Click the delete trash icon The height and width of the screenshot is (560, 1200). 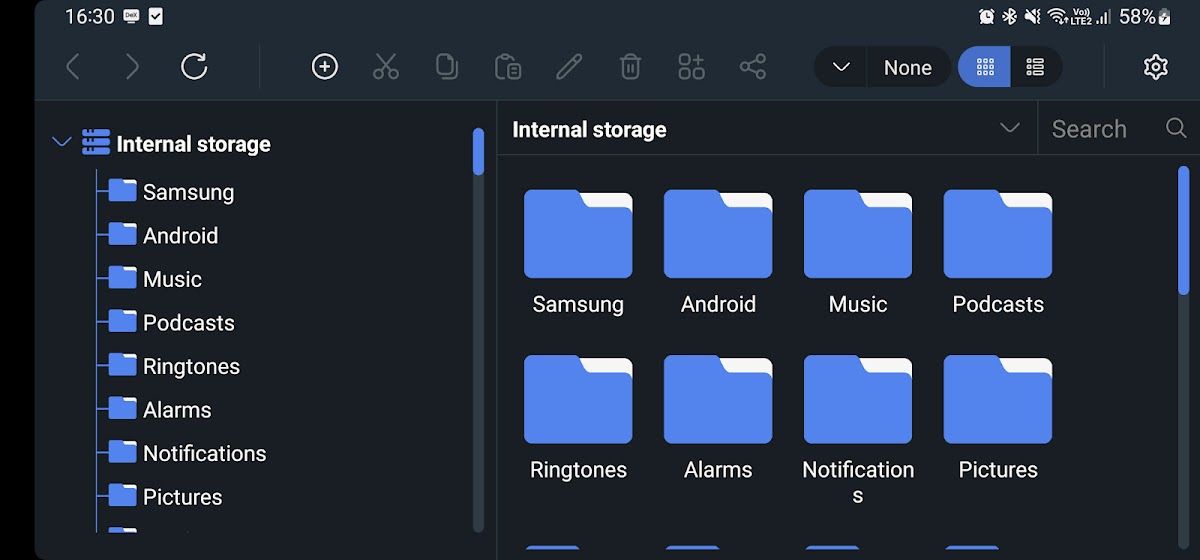point(630,67)
